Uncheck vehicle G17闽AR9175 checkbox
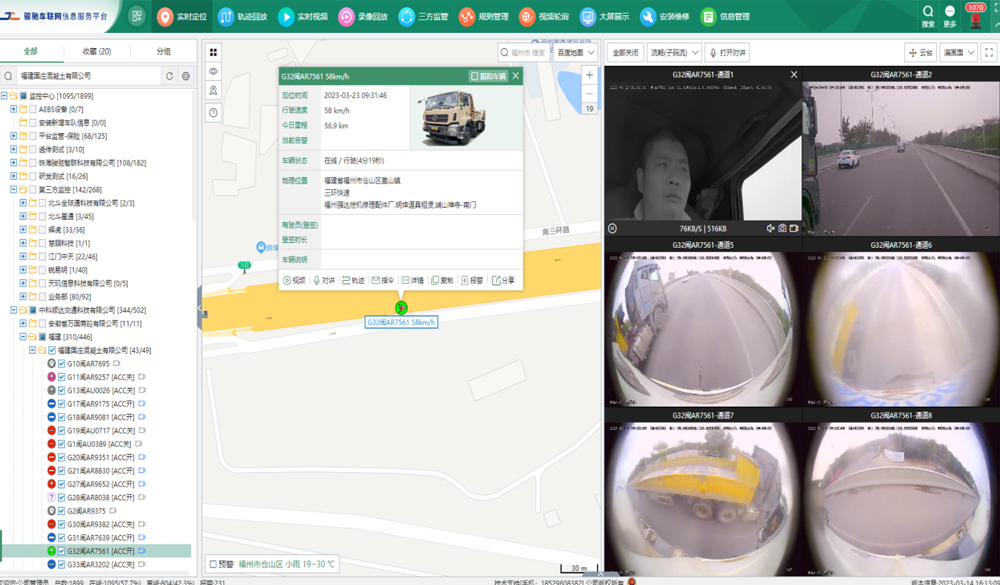The image size is (1000, 585). (62, 404)
